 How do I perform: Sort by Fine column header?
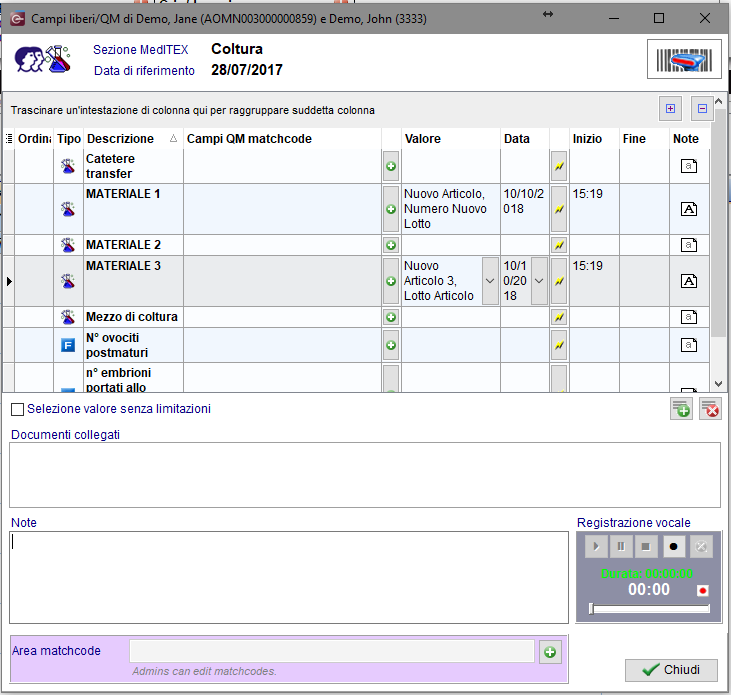click(644, 138)
